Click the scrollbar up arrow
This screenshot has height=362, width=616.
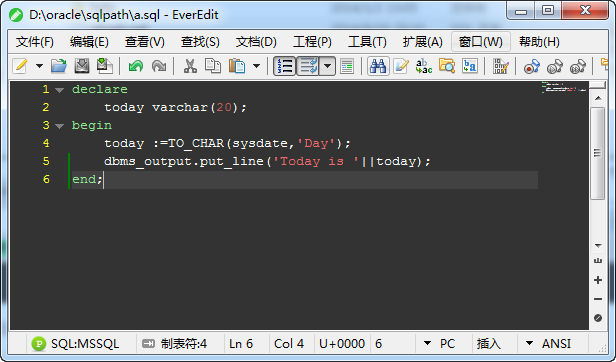pyautogui.click(x=598, y=98)
